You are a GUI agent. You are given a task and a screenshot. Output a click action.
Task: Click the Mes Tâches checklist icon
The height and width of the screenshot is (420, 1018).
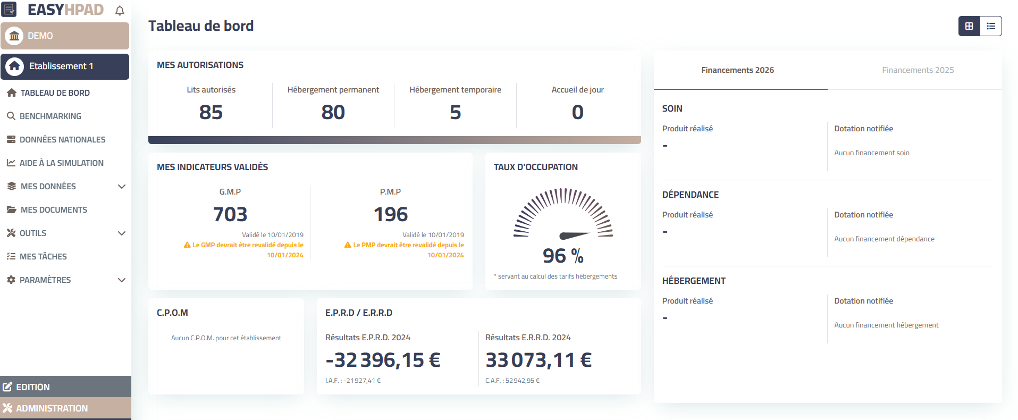pyautogui.click(x=11, y=256)
